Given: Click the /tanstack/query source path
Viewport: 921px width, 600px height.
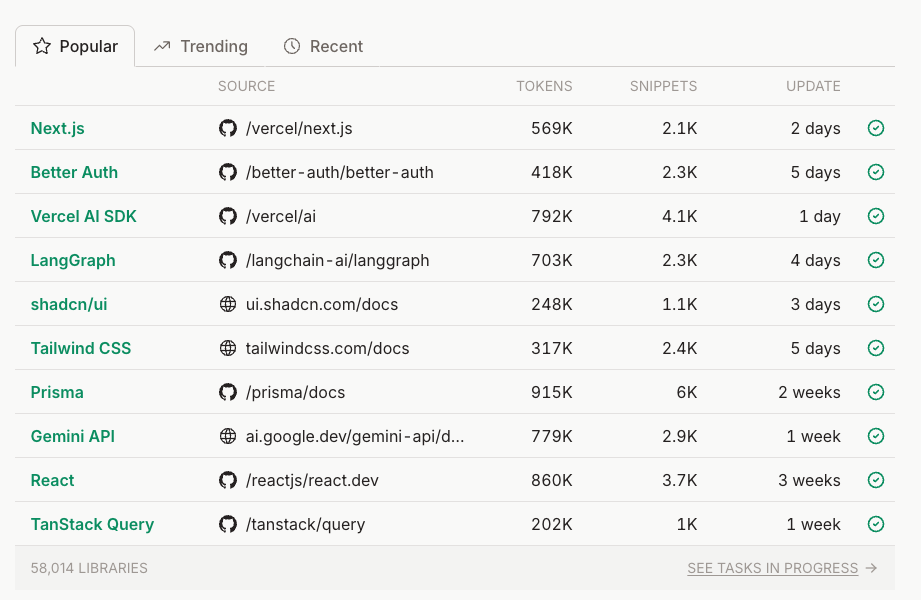Looking at the screenshot, I should (x=305, y=524).
